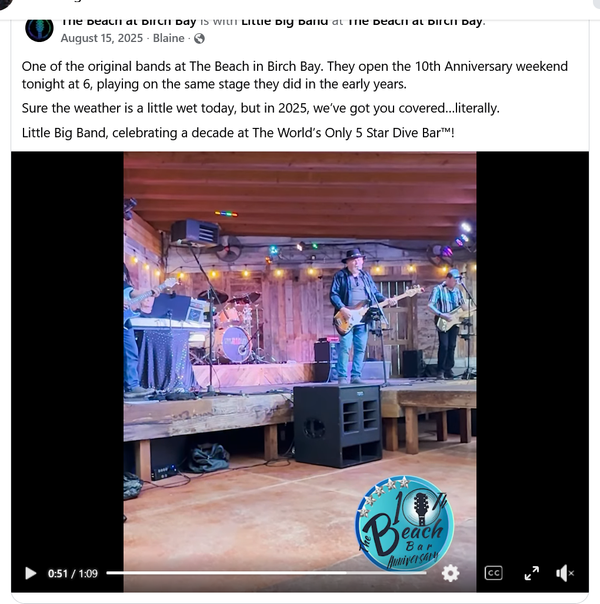Click the 10th Anniversary Beach Bar logo
The width and height of the screenshot is (600, 604).
pyautogui.click(x=404, y=523)
